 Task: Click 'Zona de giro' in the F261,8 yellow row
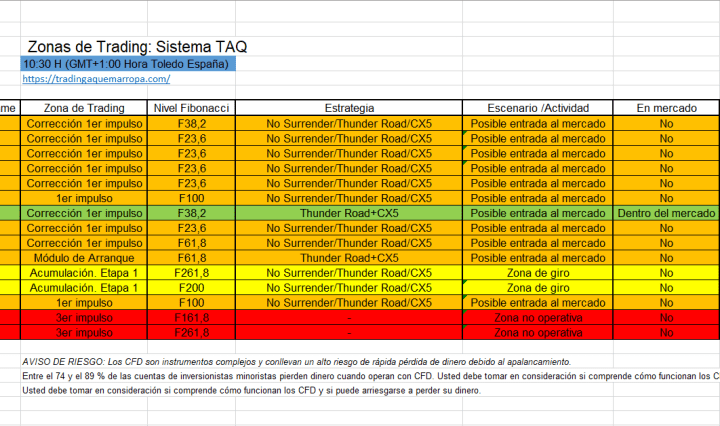[x=537, y=273]
